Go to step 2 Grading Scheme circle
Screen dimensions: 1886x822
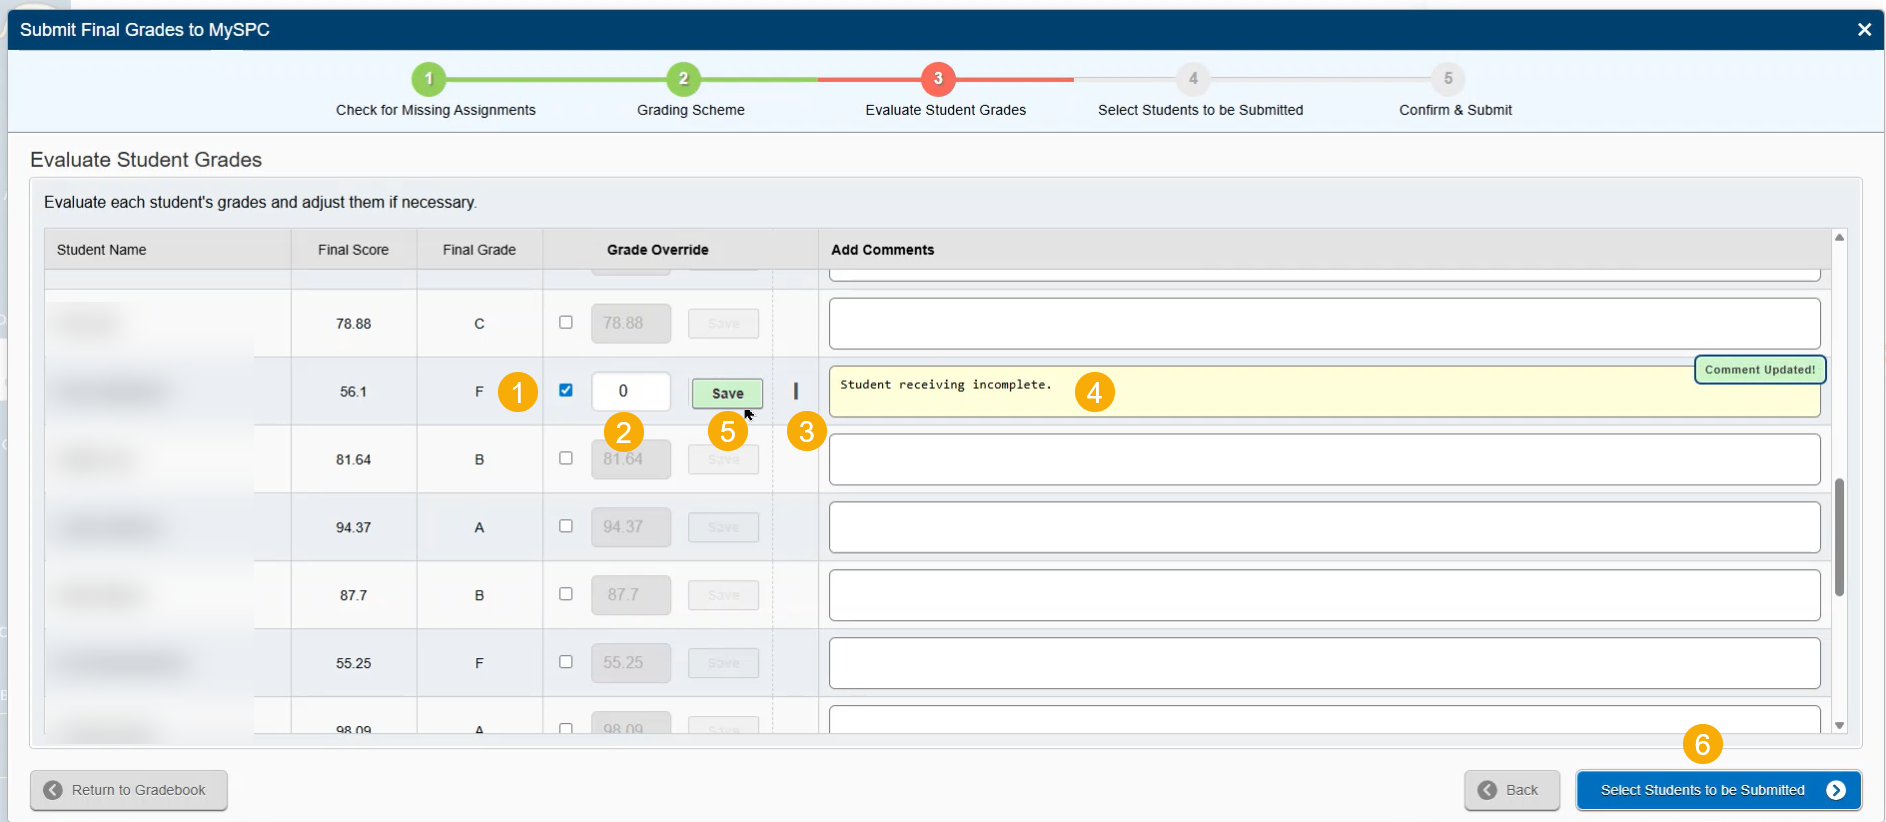[x=684, y=79]
